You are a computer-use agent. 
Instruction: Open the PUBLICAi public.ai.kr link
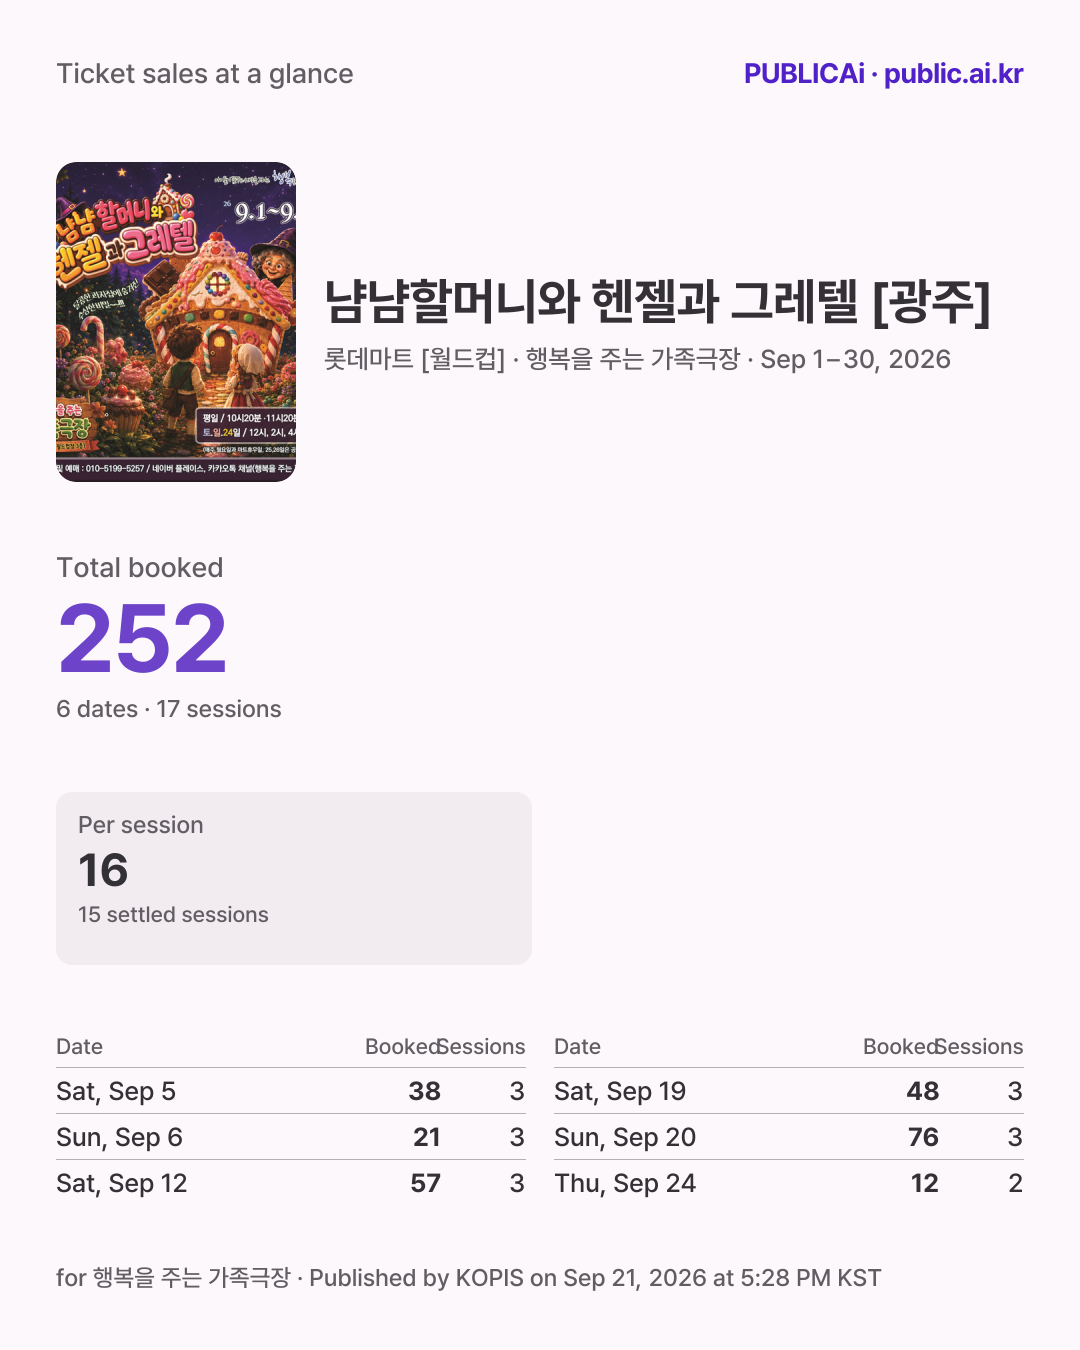[883, 74]
